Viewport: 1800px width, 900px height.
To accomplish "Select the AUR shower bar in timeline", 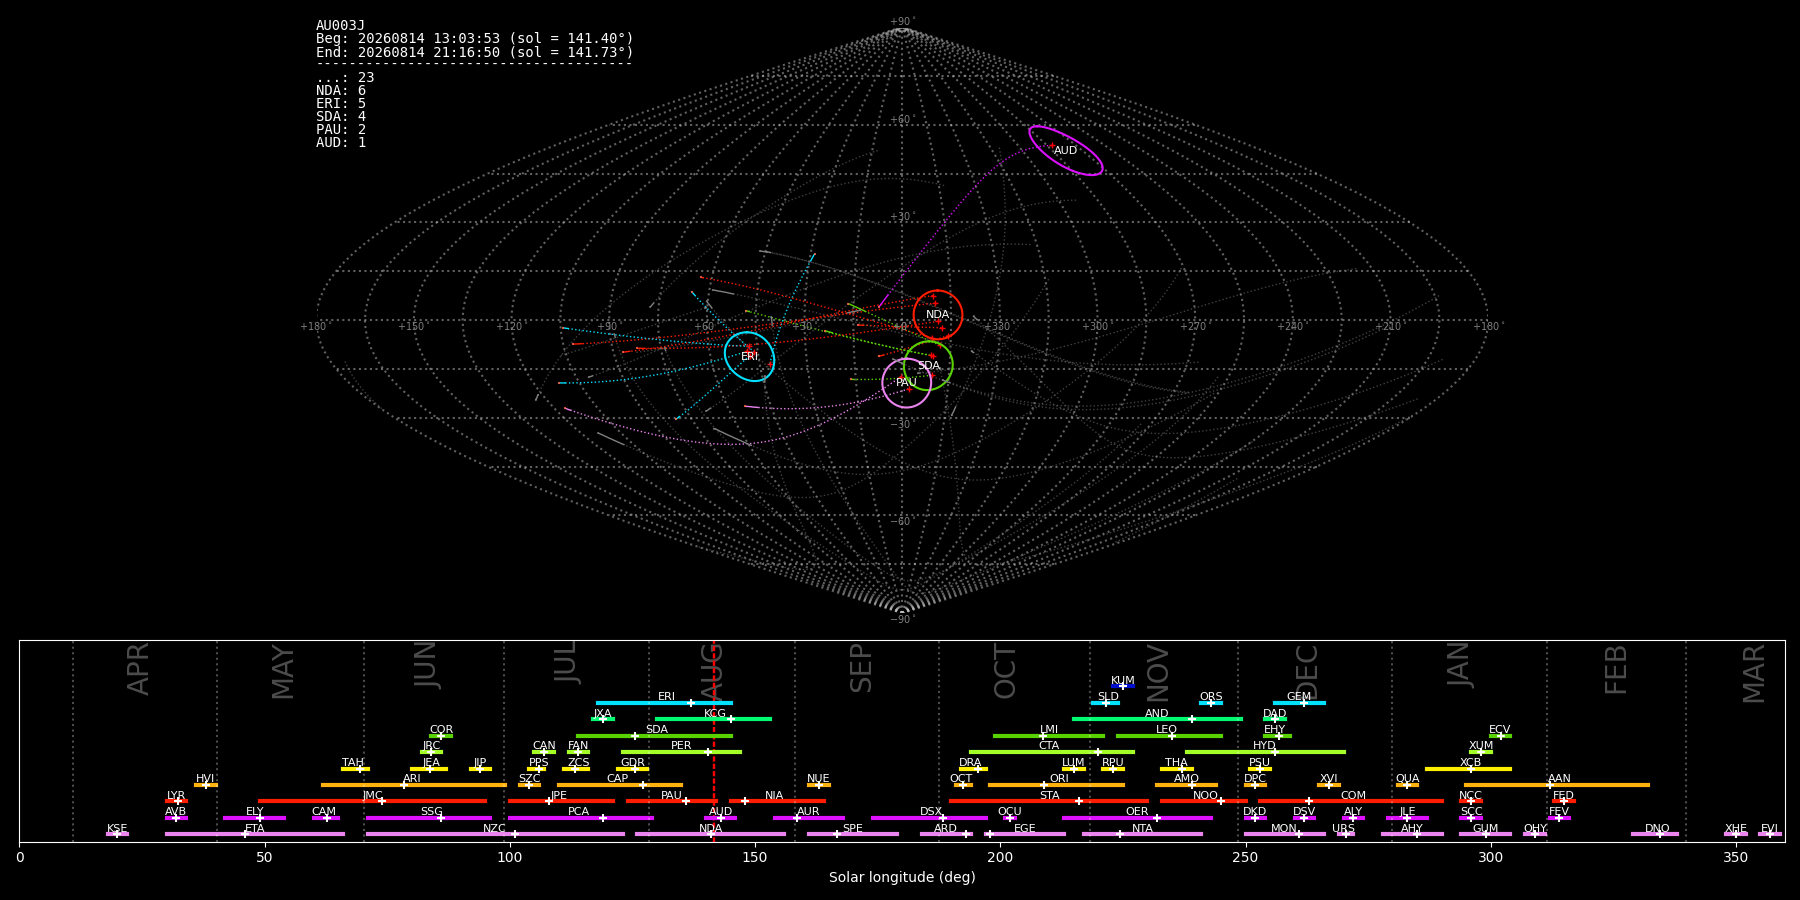I will [x=808, y=818].
